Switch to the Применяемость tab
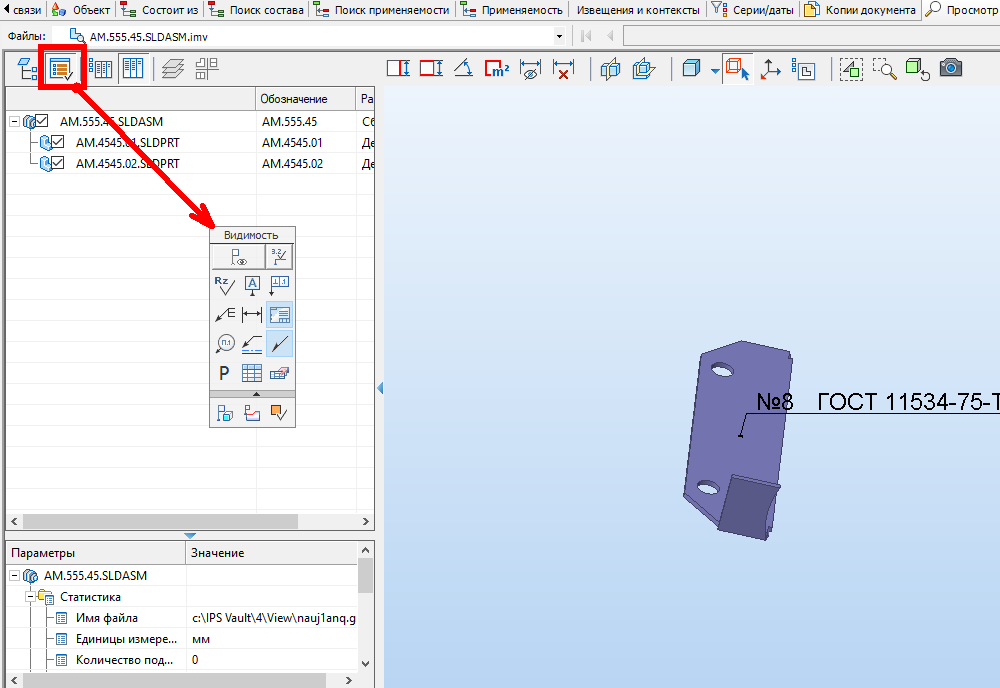Viewport: 1000px width, 688px height. pyautogui.click(x=513, y=10)
